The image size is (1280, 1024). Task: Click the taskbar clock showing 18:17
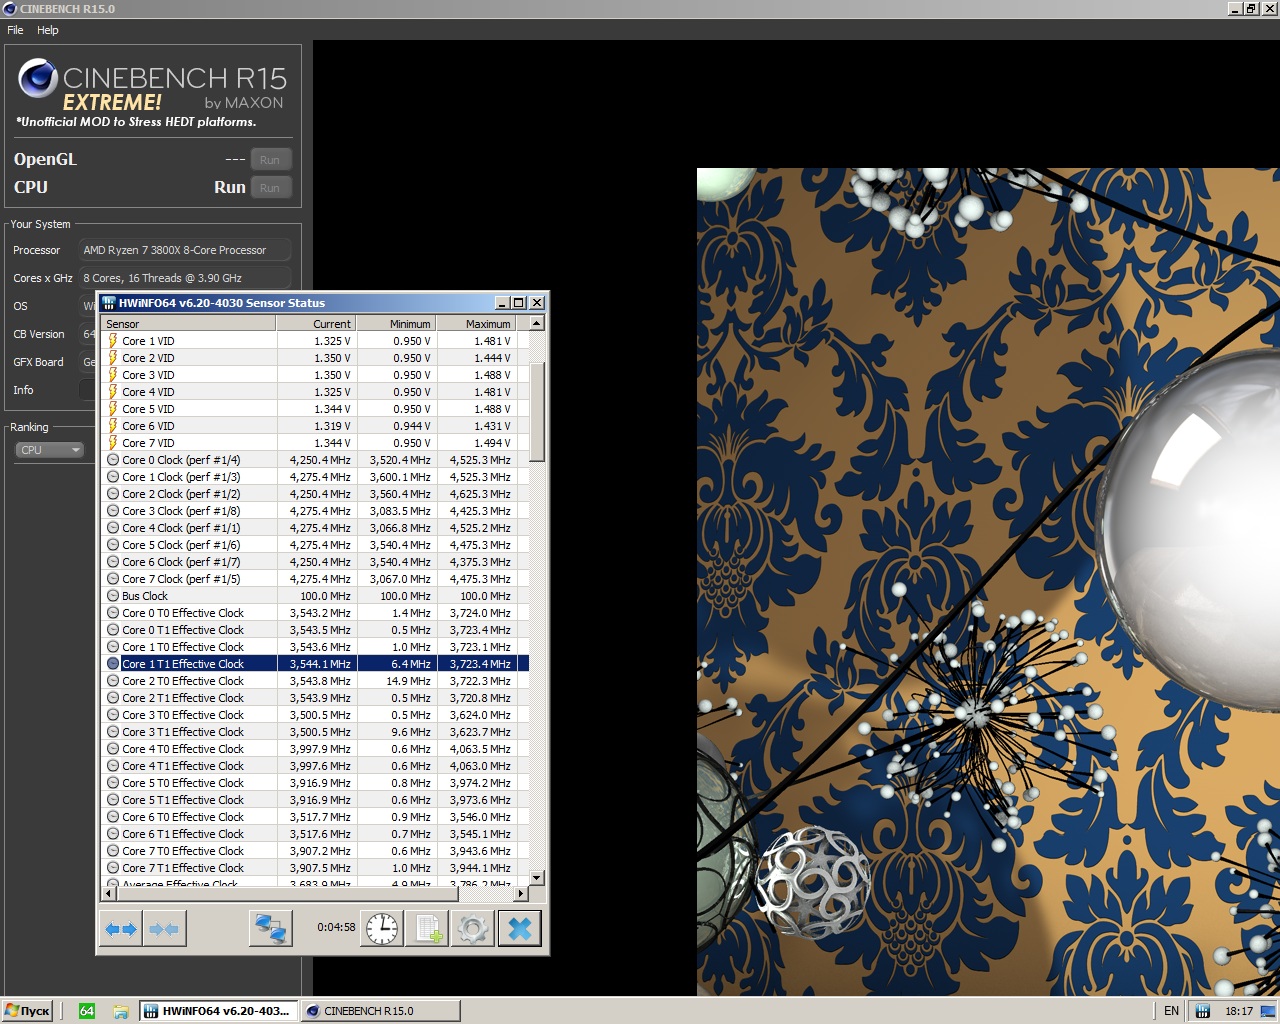pos(1239,1011)
